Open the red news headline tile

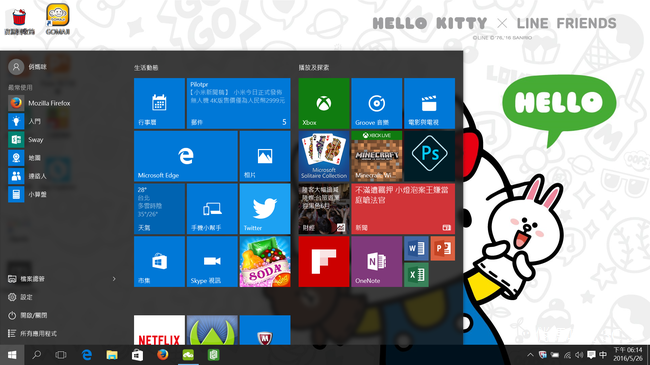point(403,209)
